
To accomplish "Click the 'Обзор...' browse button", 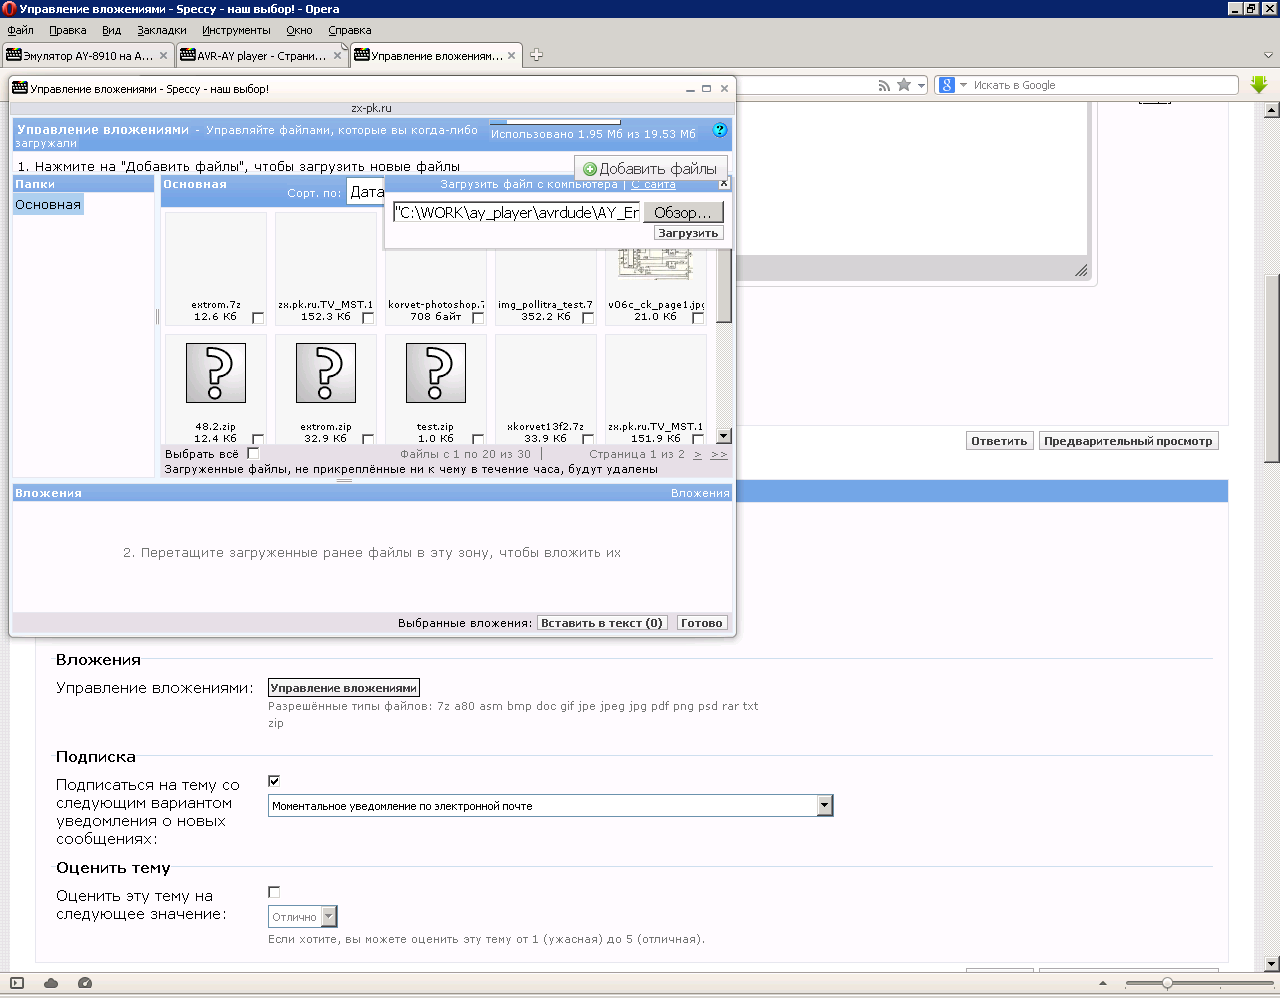I will point(682,213).
